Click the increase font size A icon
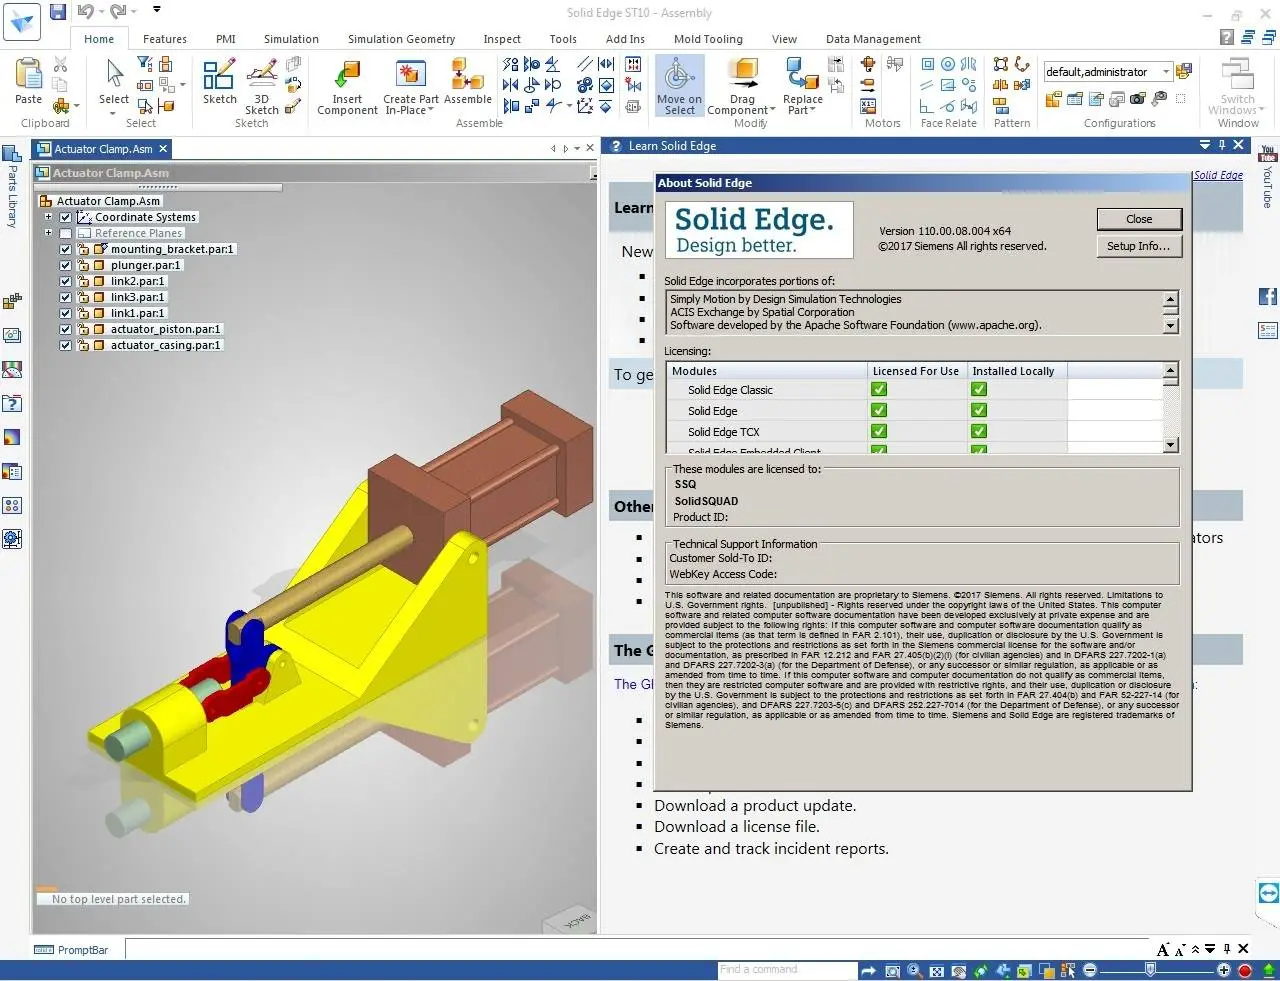This screenshot has height=981, width=1280. pyautogui.click(x=1163, y=949)
